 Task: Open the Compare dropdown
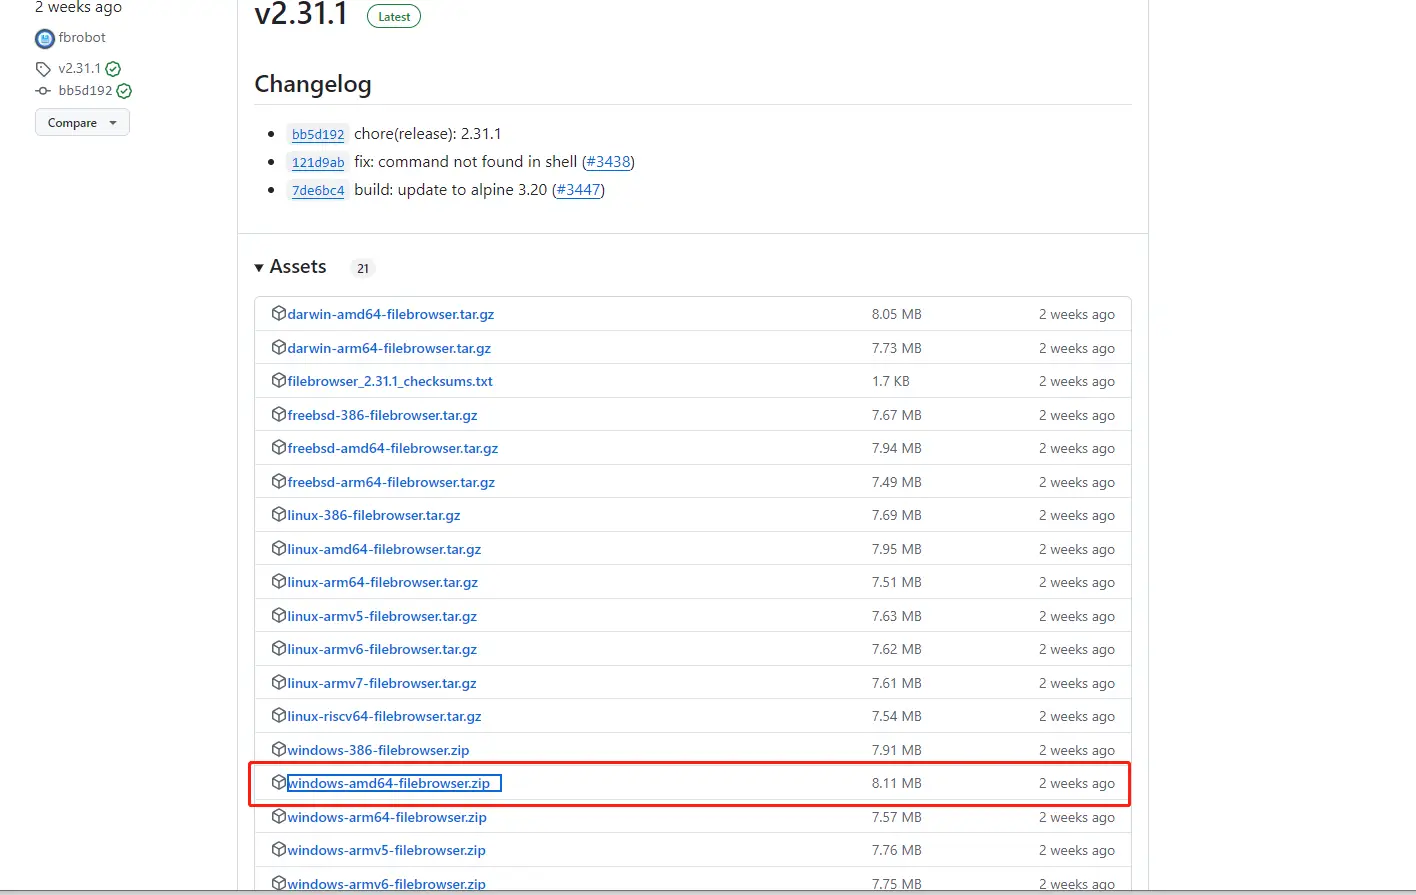pyautogui.click(x=82, y=122)
